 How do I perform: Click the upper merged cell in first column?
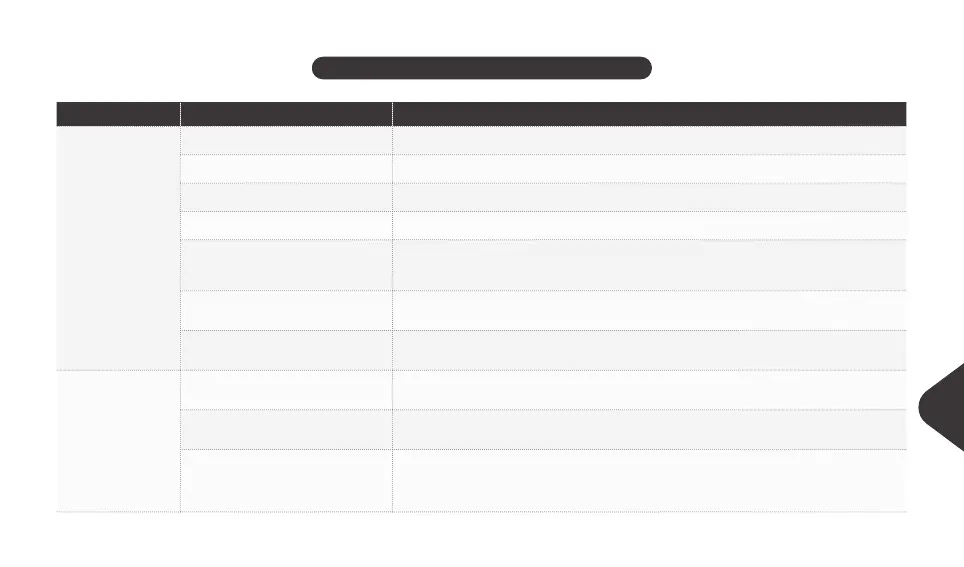pyautogui.click(x=118, y=248)
